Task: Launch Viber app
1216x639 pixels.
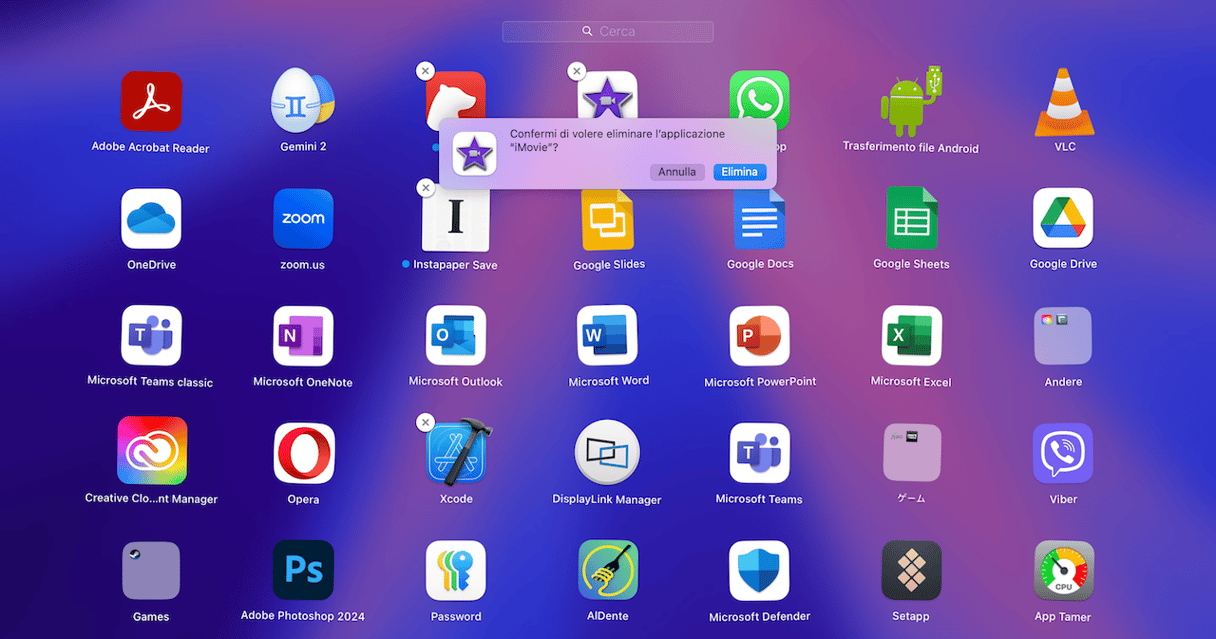Action: (1063, 453)
